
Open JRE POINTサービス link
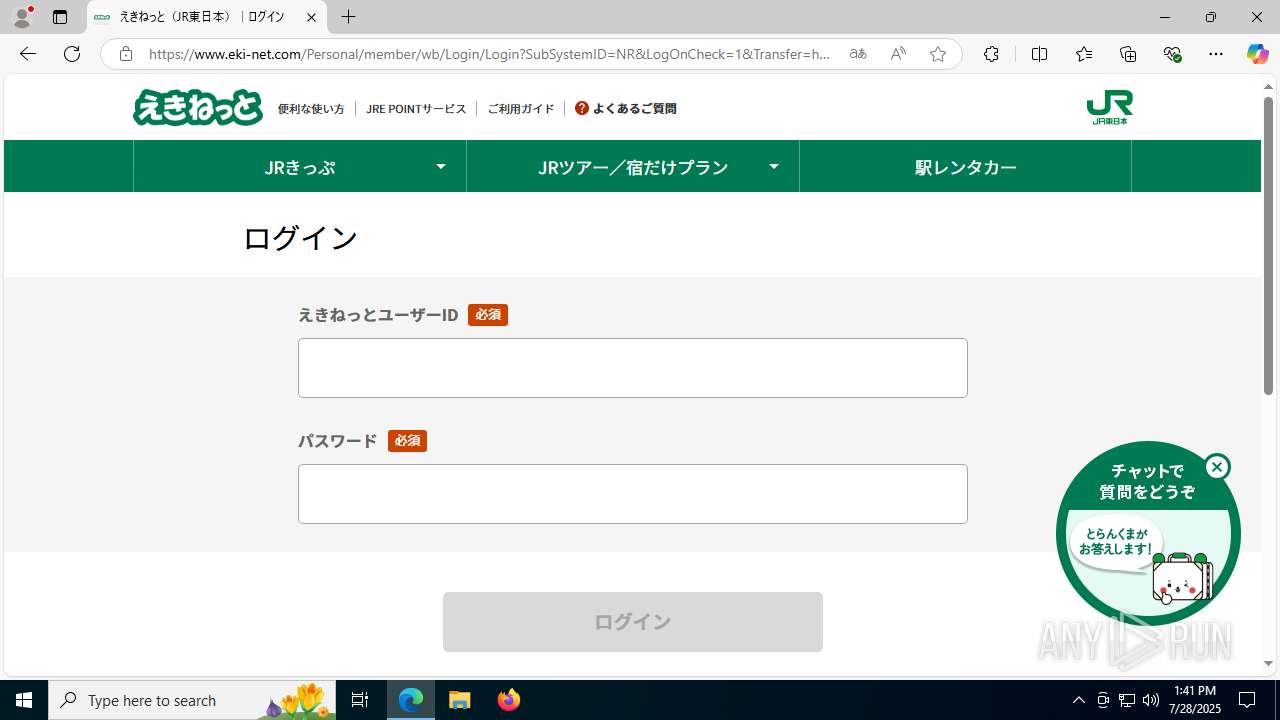(x=416, y=108)
